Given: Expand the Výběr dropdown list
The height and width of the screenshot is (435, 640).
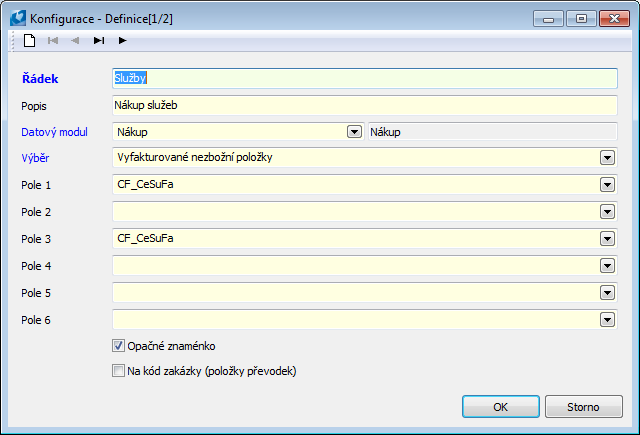Looking at the screenshot, I should [607, 157].
